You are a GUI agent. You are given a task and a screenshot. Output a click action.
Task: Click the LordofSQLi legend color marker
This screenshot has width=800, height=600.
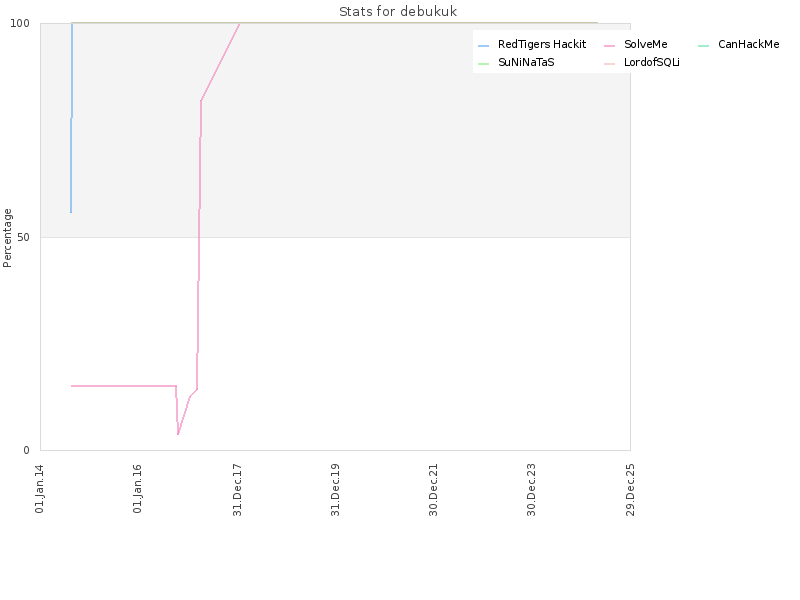coord(609,64)
